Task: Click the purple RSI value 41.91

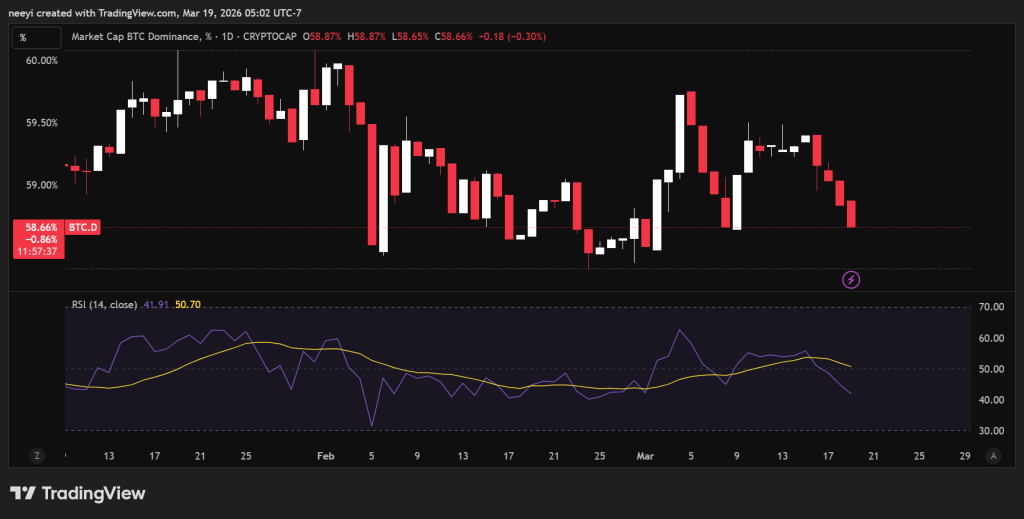Action: 156,303
